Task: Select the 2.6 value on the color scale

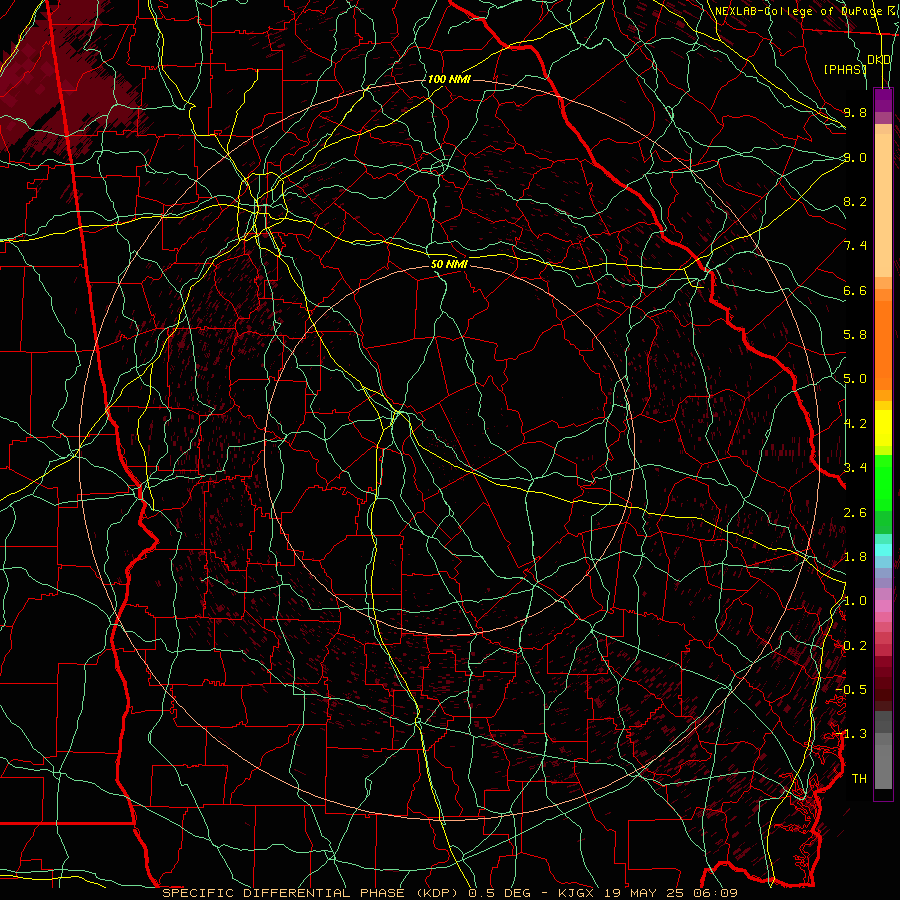Action: 855,513
